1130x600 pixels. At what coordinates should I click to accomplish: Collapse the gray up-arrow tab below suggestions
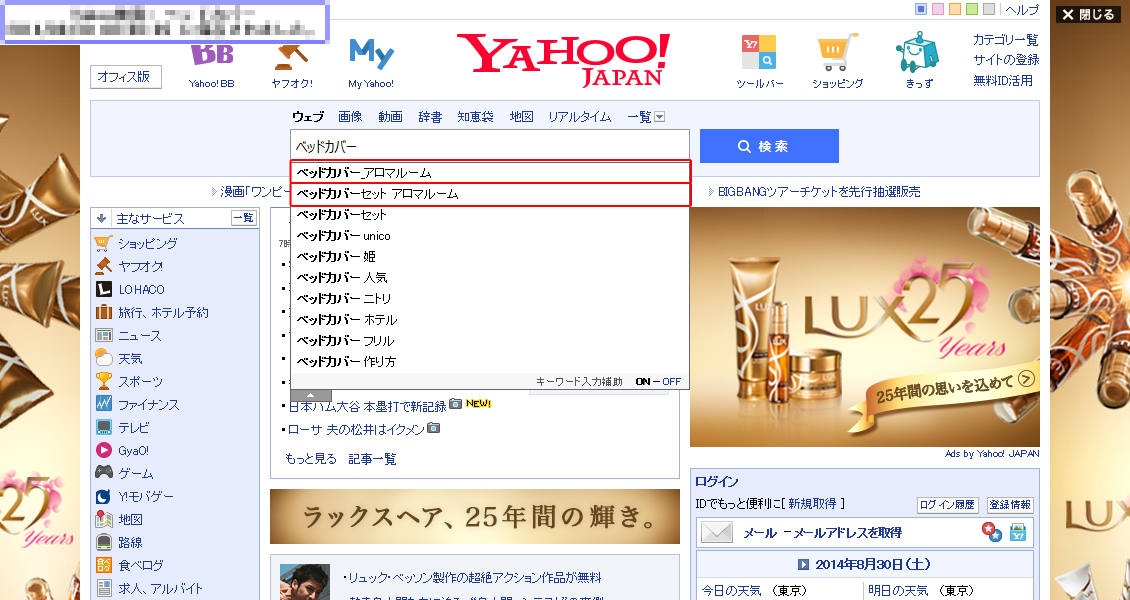[311, 395]
